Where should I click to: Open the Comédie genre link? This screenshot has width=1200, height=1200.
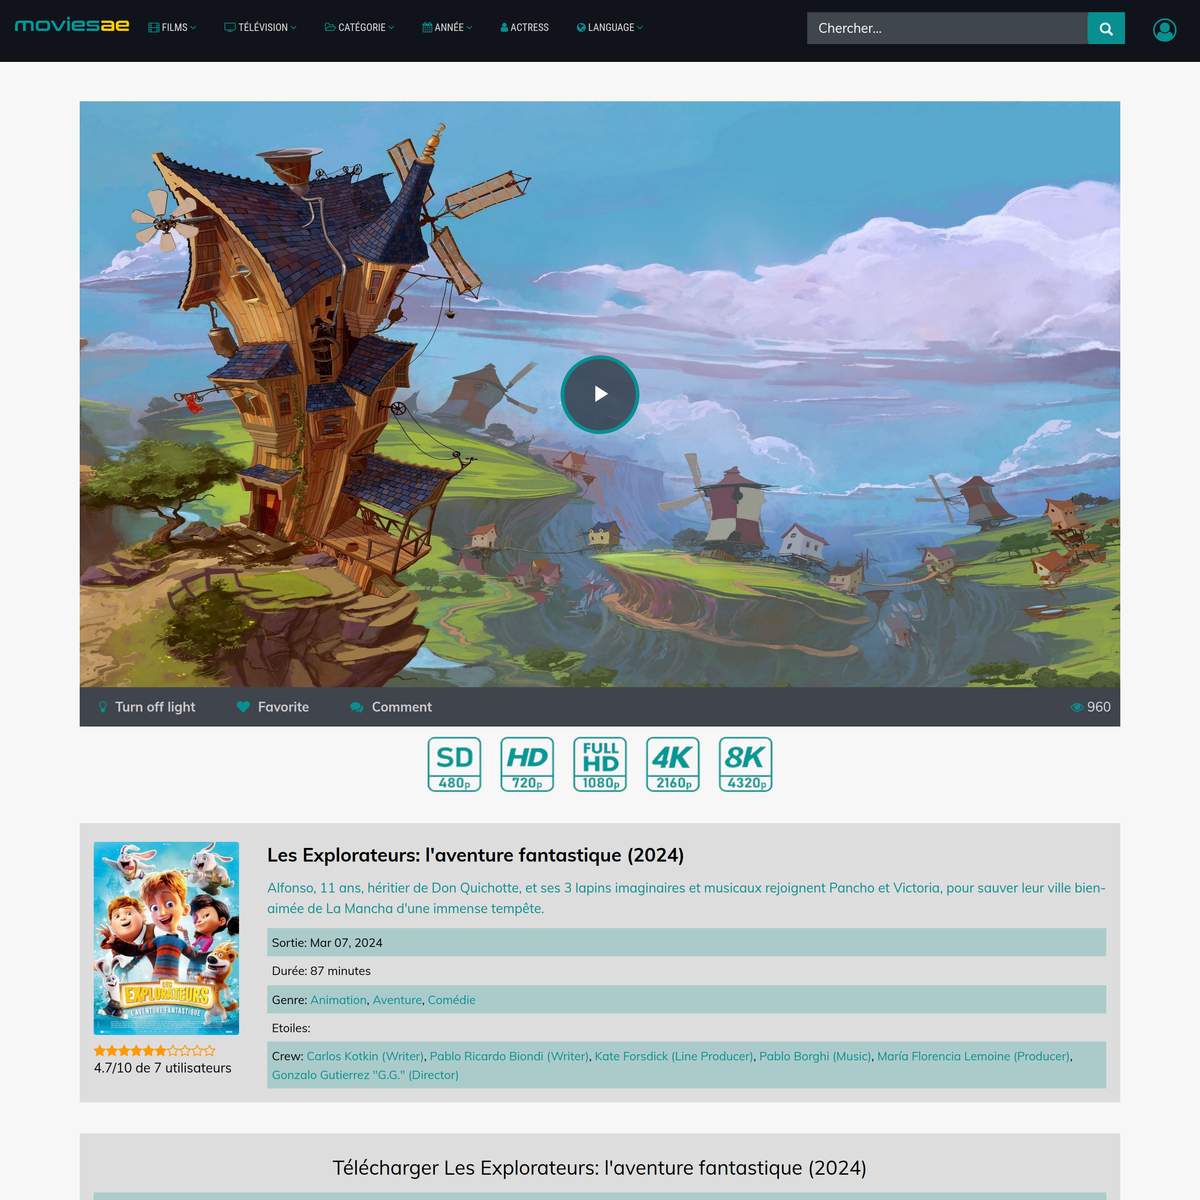pos(451,1000)
